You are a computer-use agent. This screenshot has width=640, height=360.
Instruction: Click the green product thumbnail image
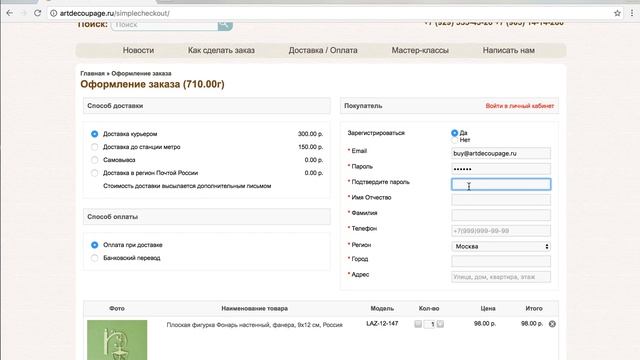tap(117, 340)
